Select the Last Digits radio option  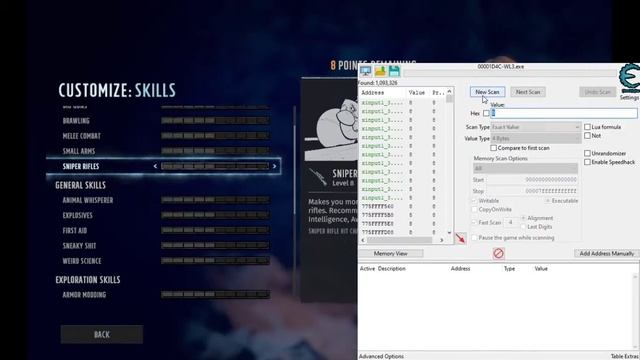[x=523, y=227]
